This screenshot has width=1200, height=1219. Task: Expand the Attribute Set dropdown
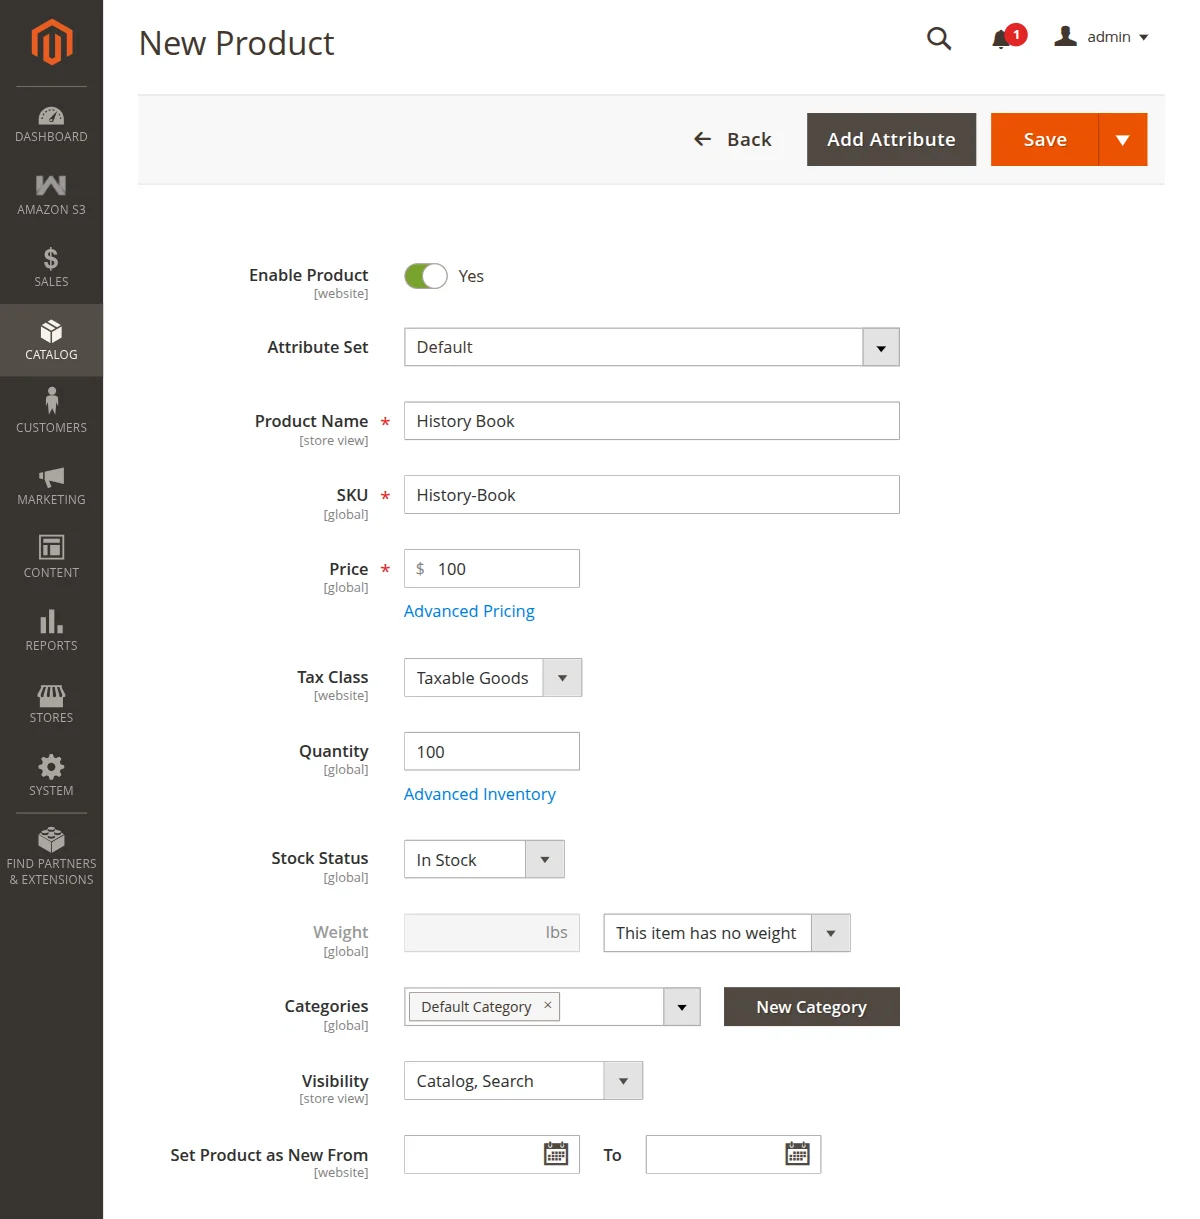[x=880, y=347]
